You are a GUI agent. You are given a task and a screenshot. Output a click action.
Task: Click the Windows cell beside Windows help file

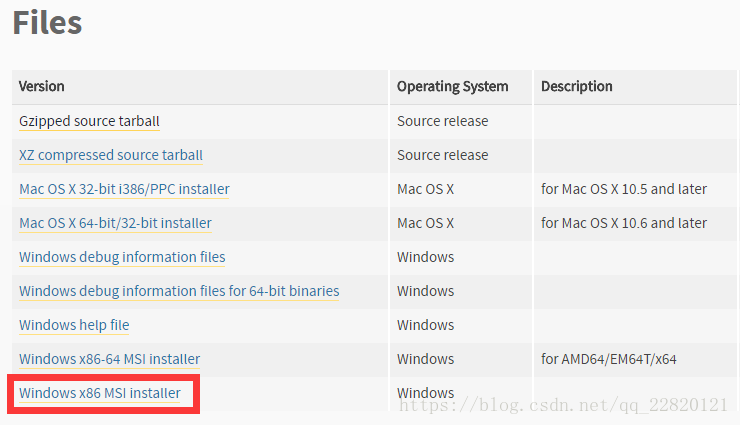coord(425,325)
